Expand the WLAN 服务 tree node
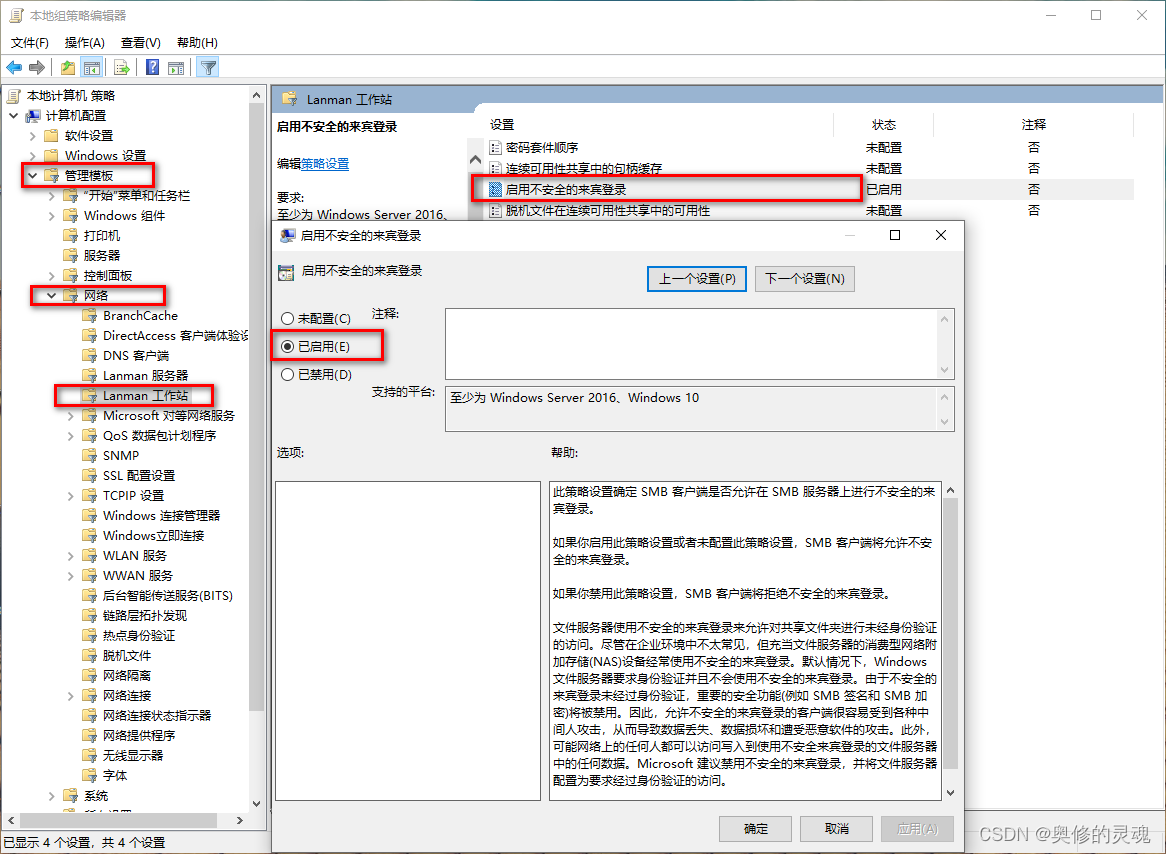1166x854 pixels. 71,556
